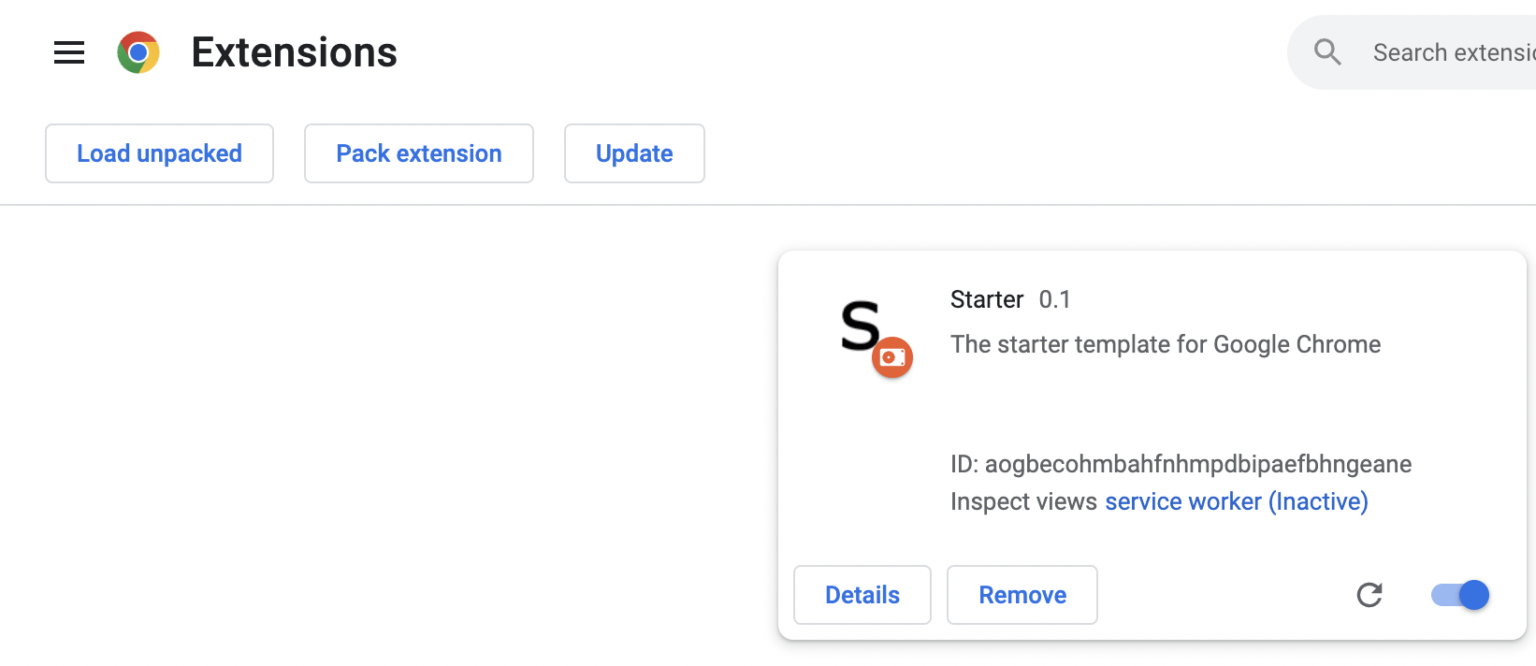Remove the Starter extension
Screen dimensions: 1536x666
(1022, 595)
